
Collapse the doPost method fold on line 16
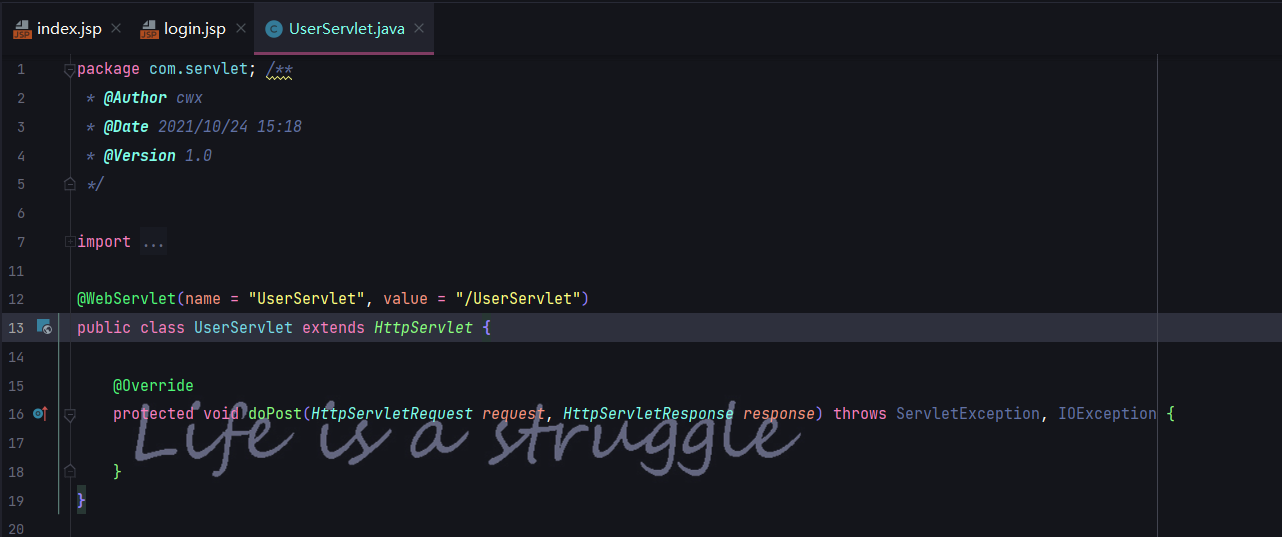point(69,414)
